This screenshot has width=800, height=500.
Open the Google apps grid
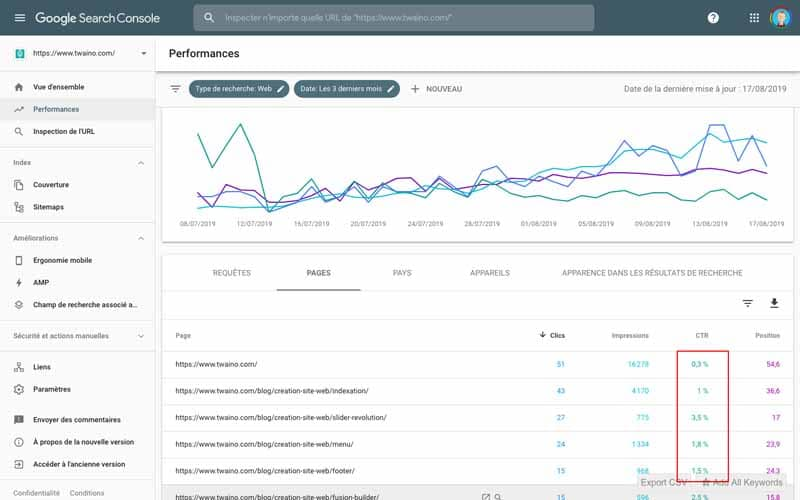pyautogui.click(x=754, y=18)
